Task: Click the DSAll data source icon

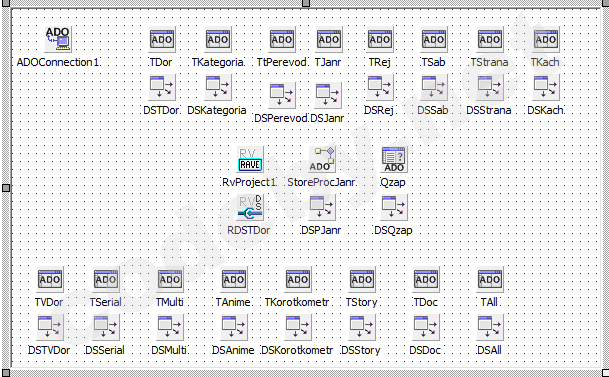Action: tap(490, 327)
